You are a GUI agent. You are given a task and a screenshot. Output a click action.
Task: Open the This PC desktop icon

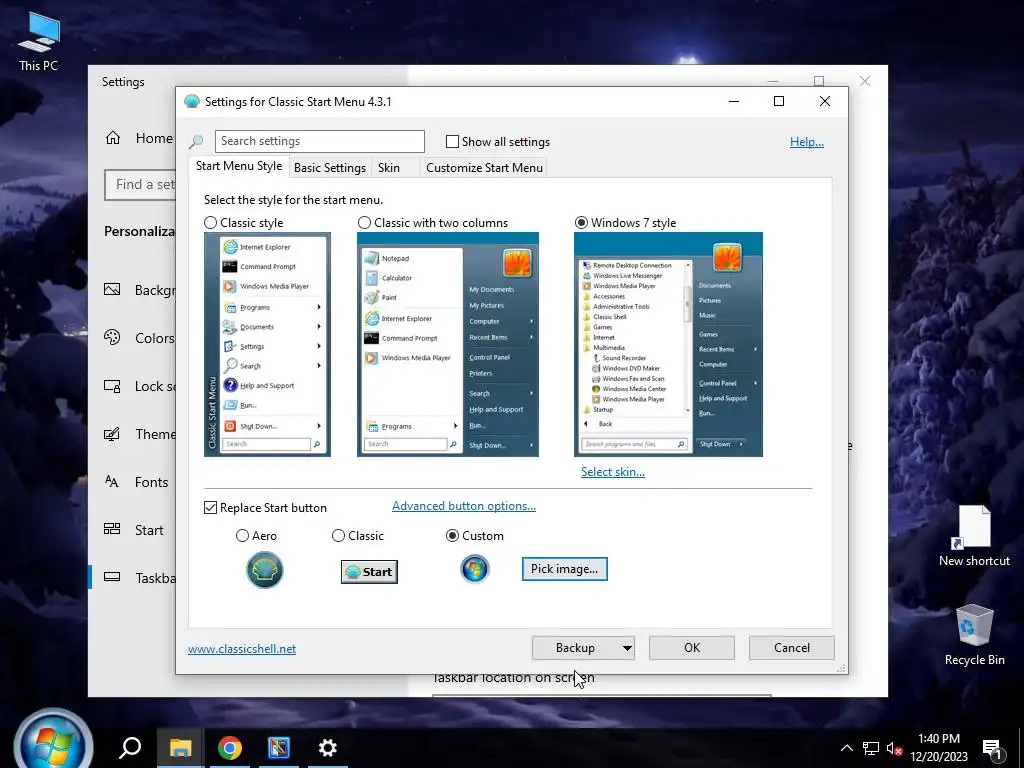(x=39, y=42)
